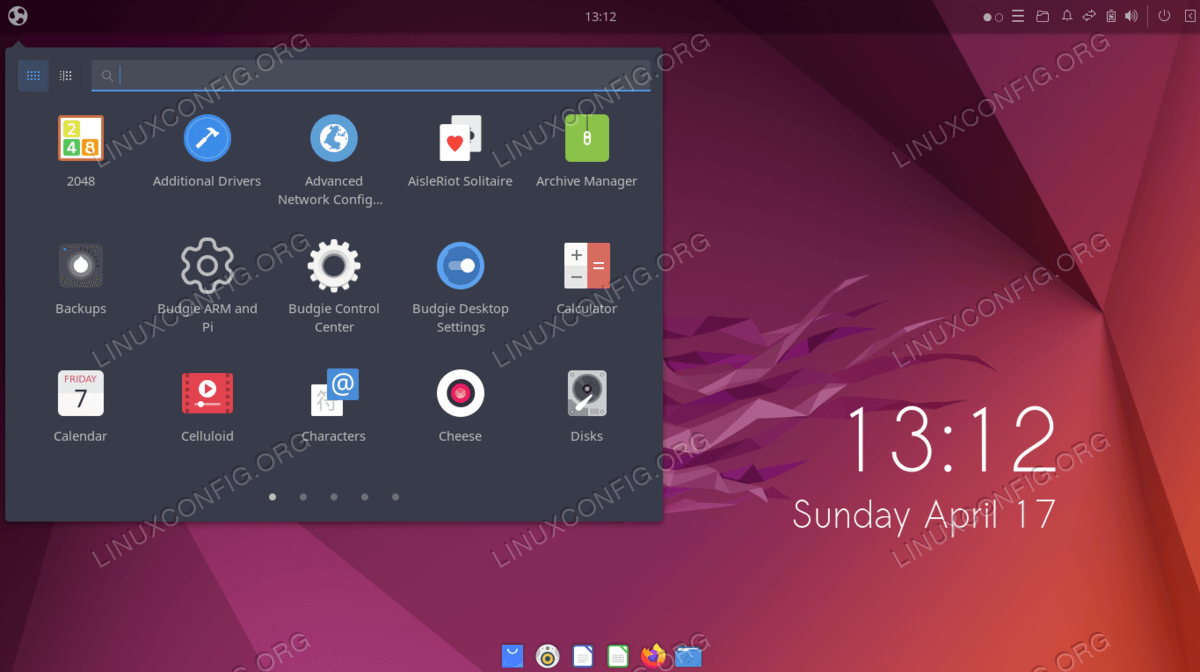Open the Calendar app
The height and width of the screenshot is (672, 1200).
coord(80,406)
